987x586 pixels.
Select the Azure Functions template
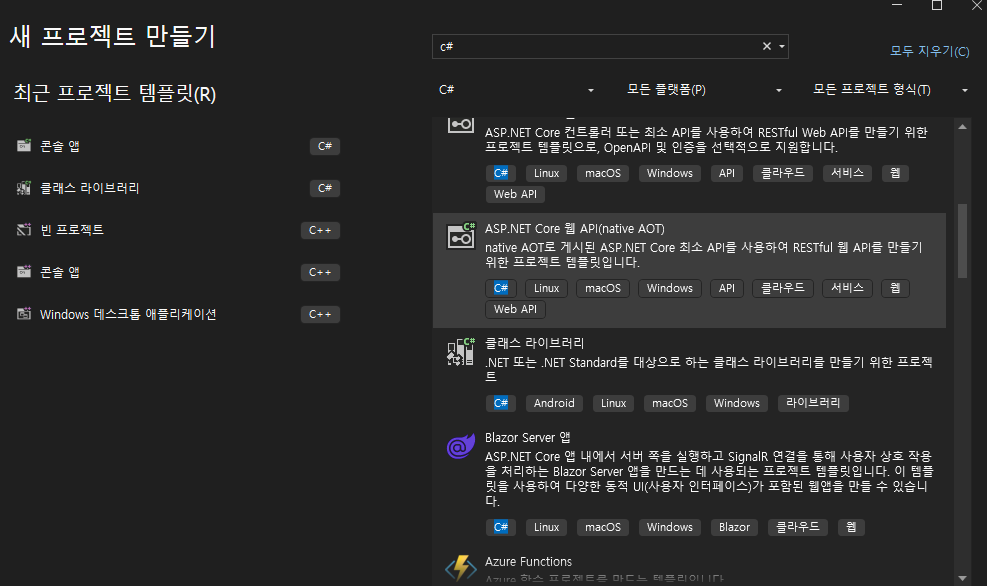(x=689, y=566)
